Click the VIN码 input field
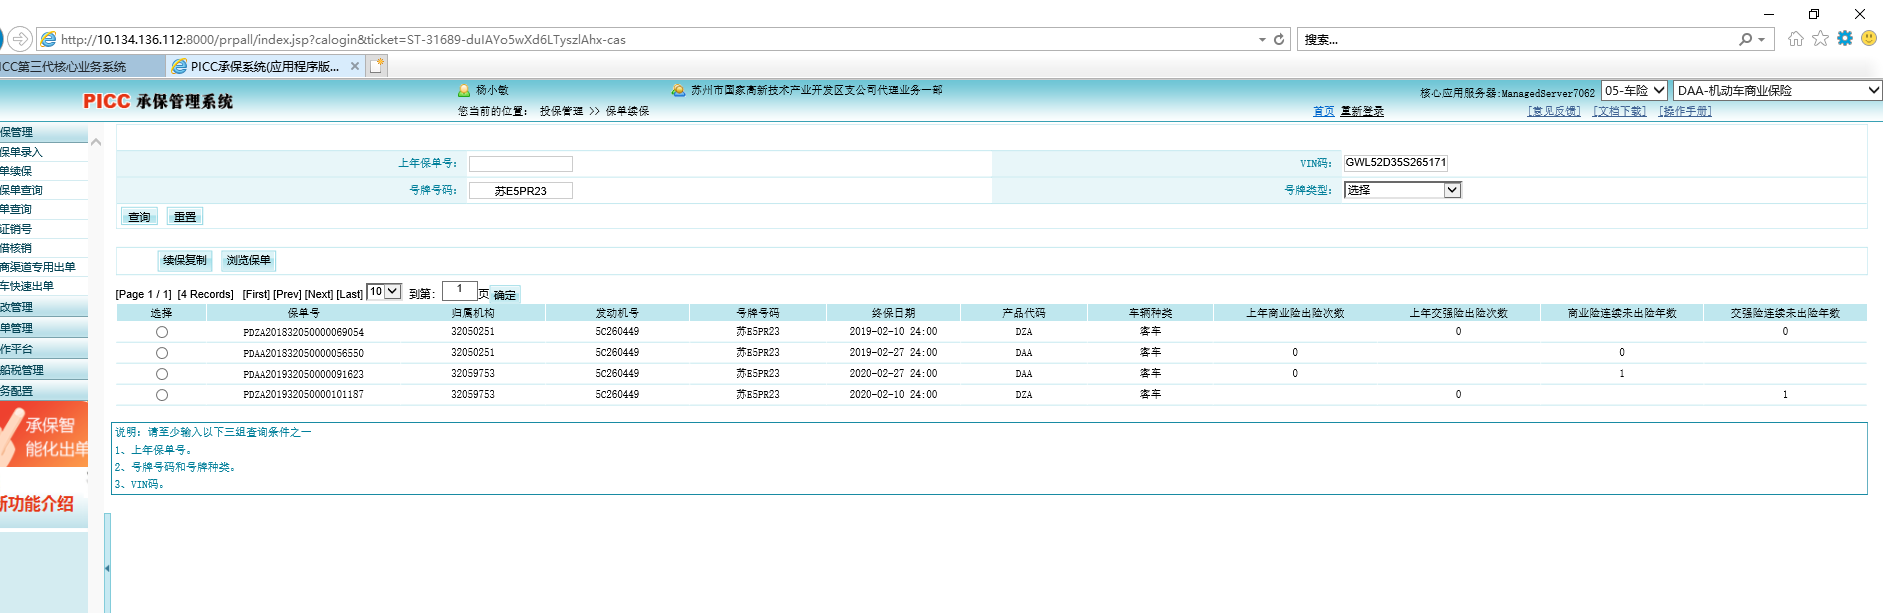Screen dimensions: 1883x613 (1396, 162)
